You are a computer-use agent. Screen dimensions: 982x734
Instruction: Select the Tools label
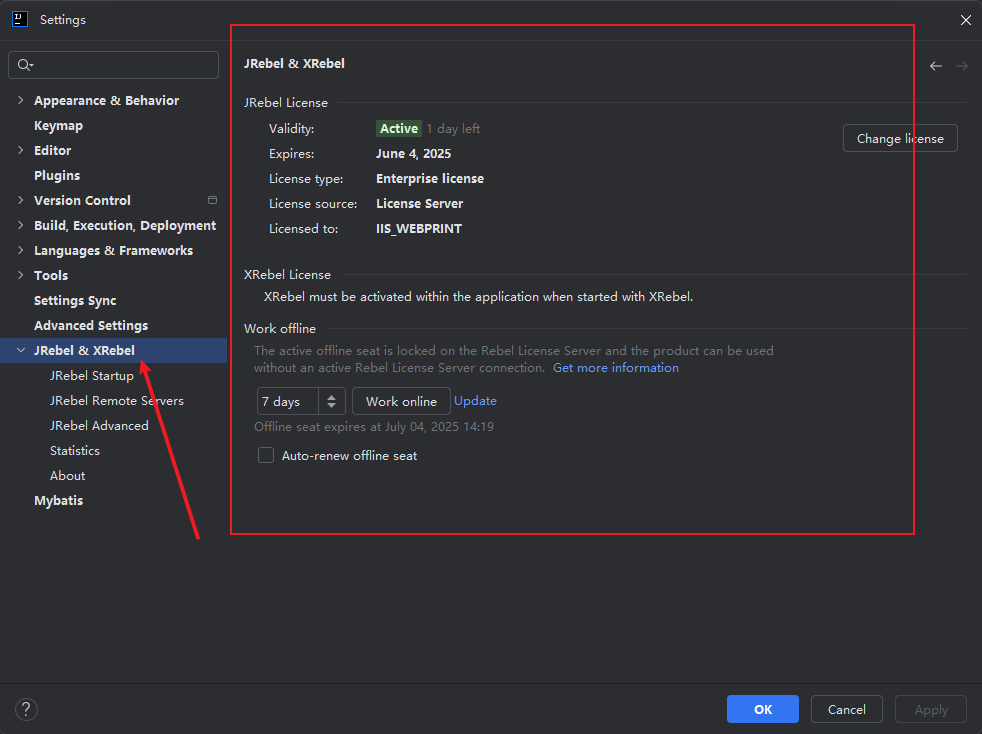point(51,276)
